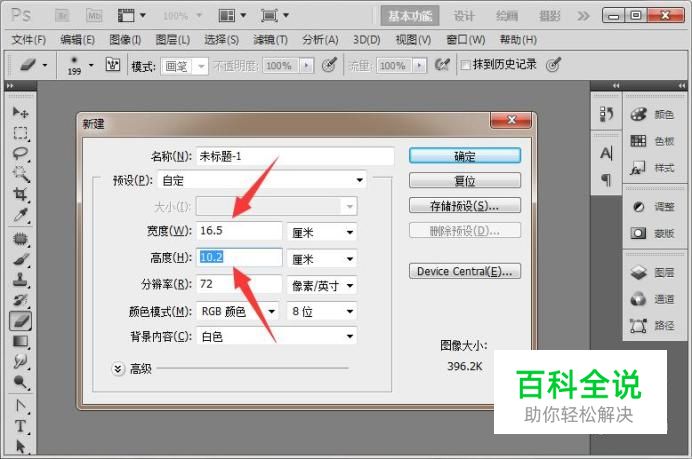Screen dimensions: 692x459
Task: Toggle tablet pressure for opacity button
Action: coord(329,65)
